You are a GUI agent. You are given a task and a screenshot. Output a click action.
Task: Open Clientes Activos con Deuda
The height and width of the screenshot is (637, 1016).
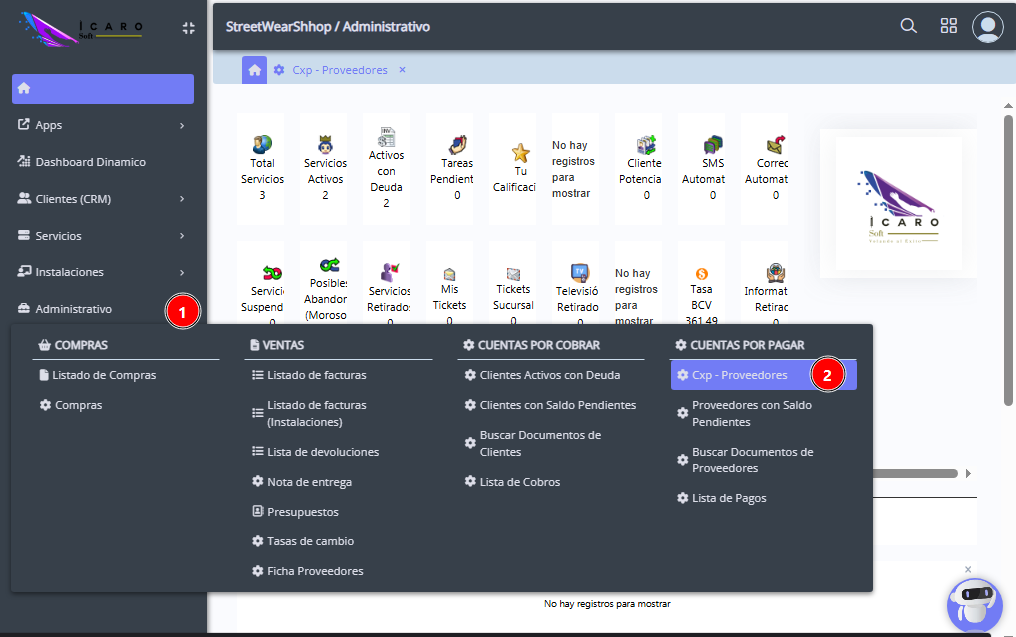549,375
